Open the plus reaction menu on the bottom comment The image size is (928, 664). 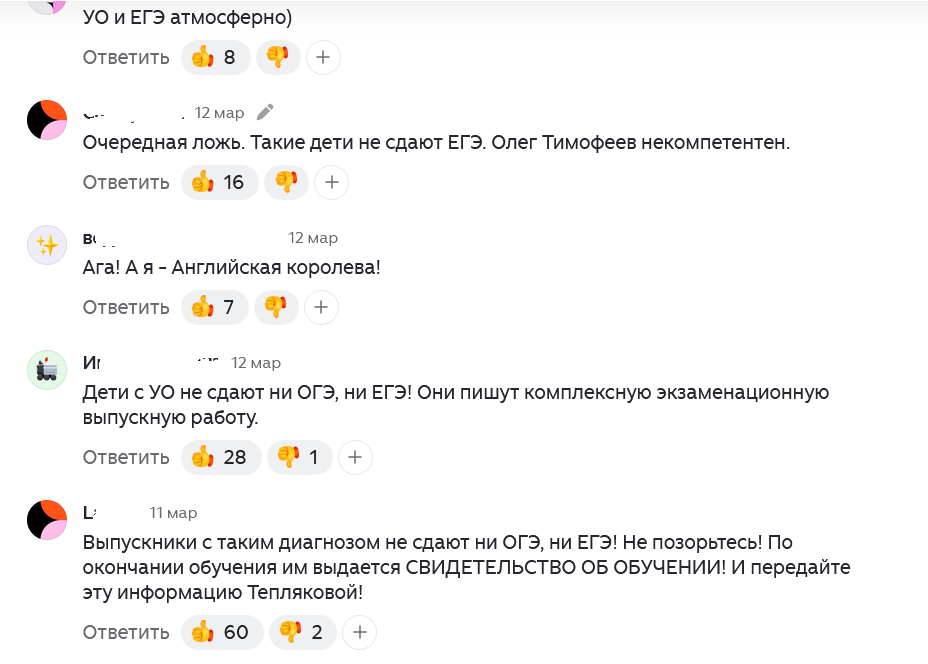[x=359, y=632]
